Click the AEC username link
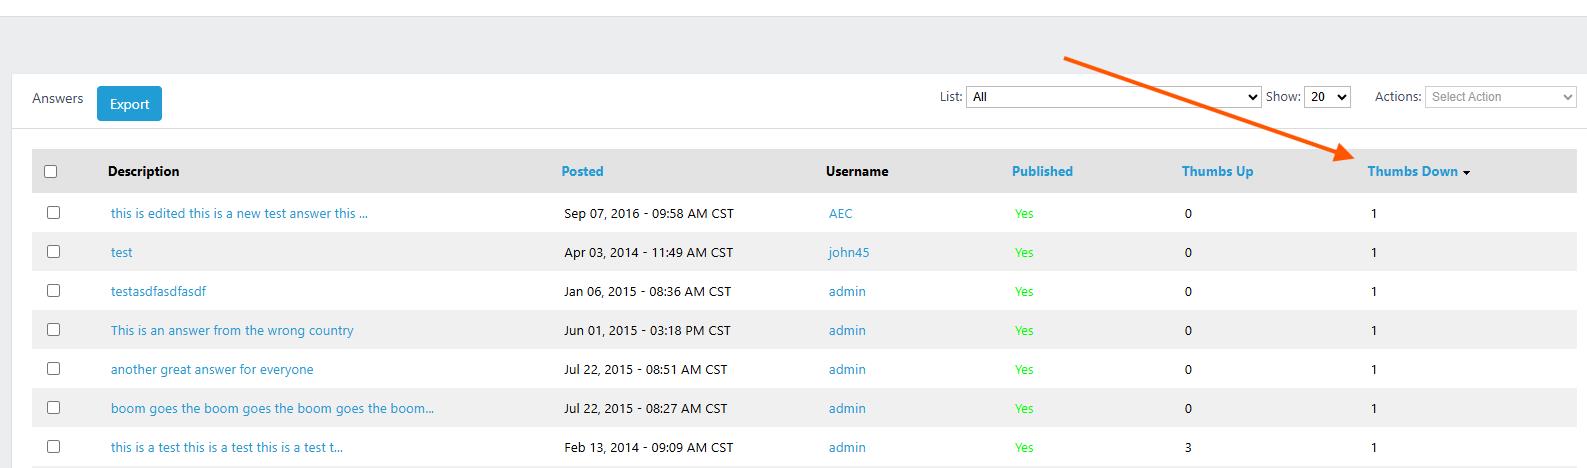 (x=840, y=214)
